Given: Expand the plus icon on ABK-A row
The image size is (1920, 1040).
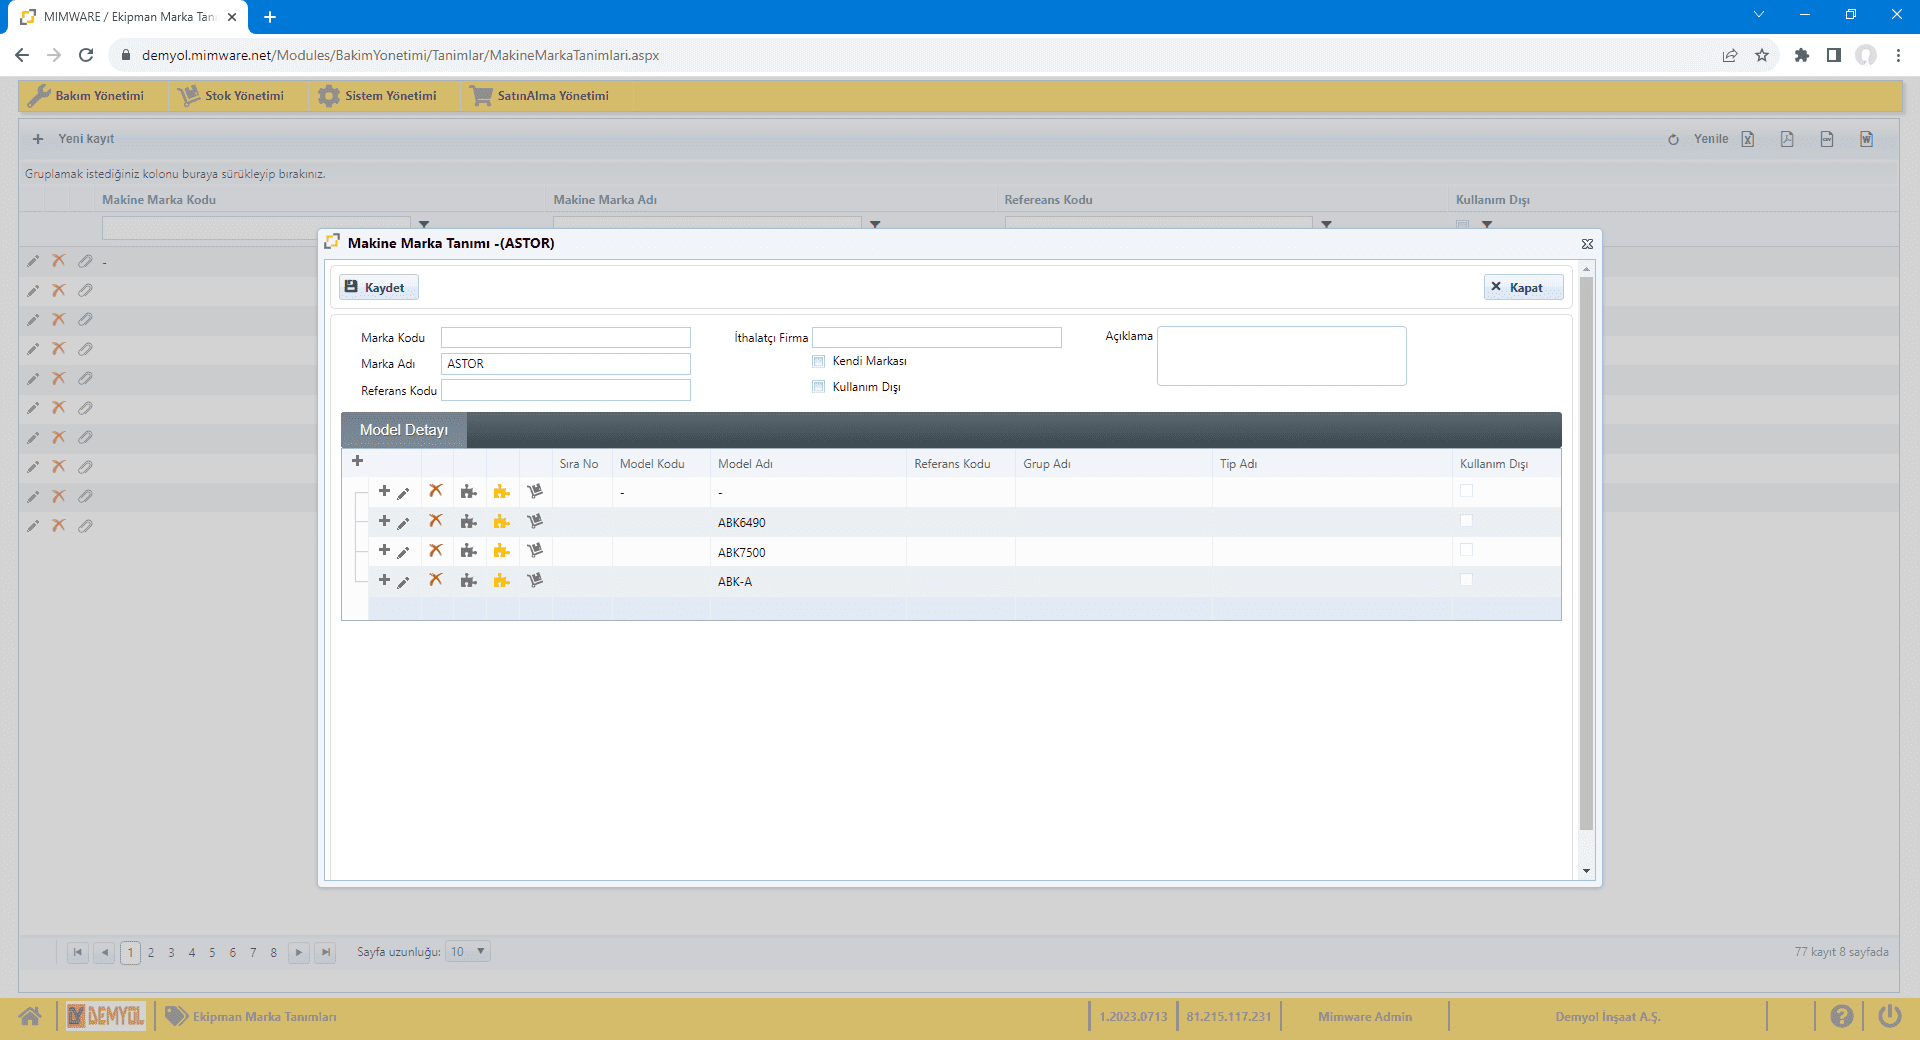Looking at the screenshot, I should click(384, 580).
